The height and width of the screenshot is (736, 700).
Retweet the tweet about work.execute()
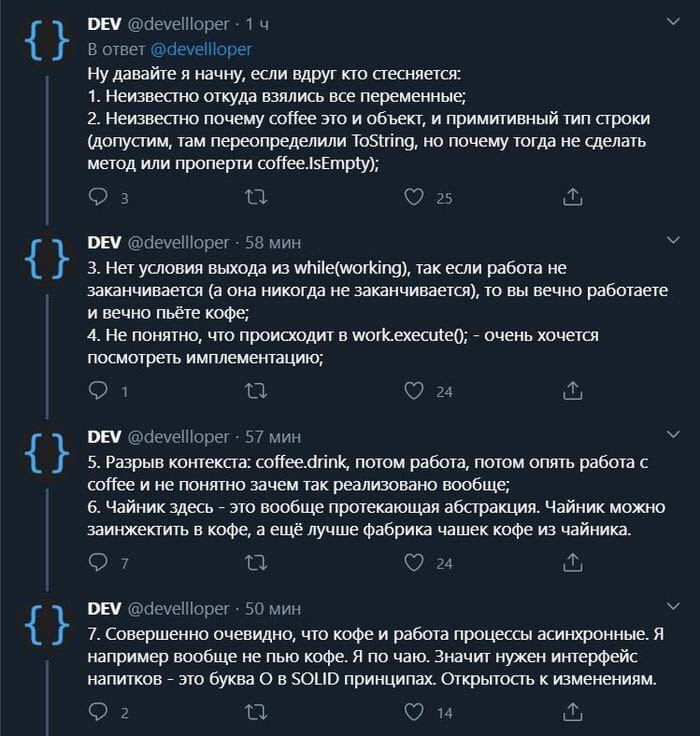(256, 391)
